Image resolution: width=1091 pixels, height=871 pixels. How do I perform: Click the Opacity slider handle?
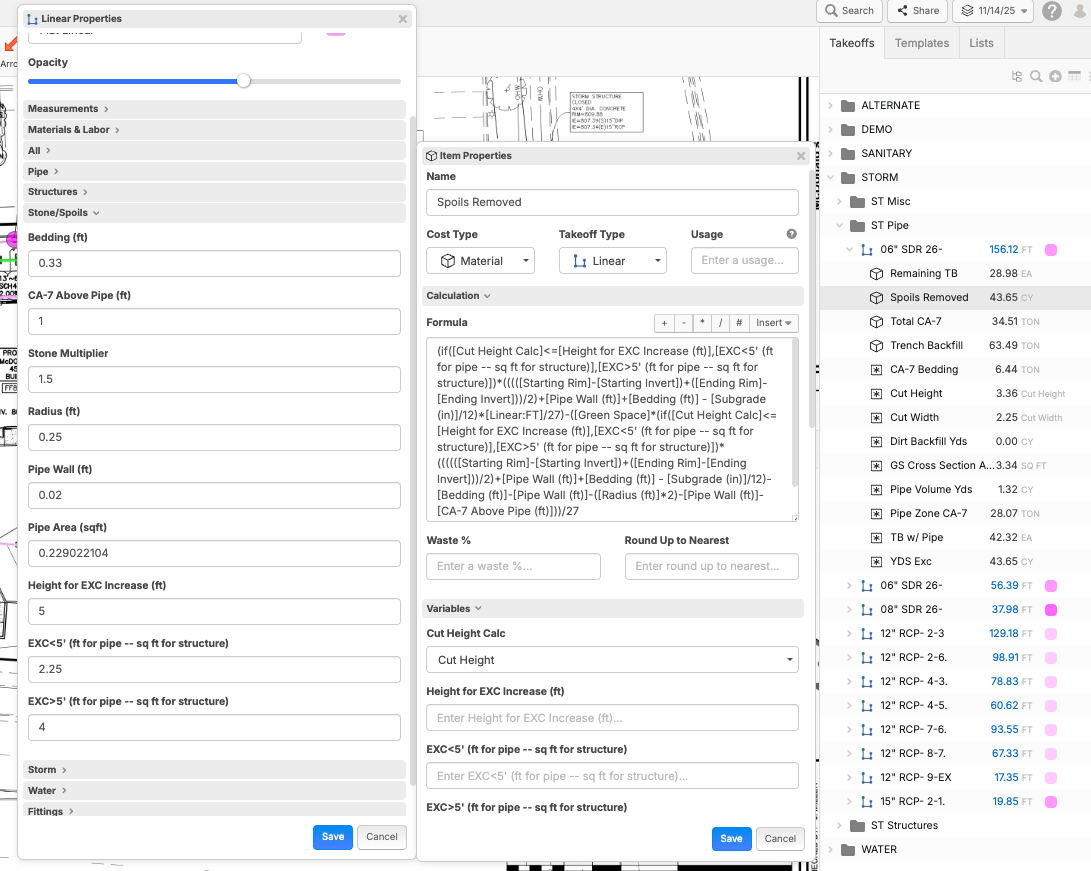[243, 81]
